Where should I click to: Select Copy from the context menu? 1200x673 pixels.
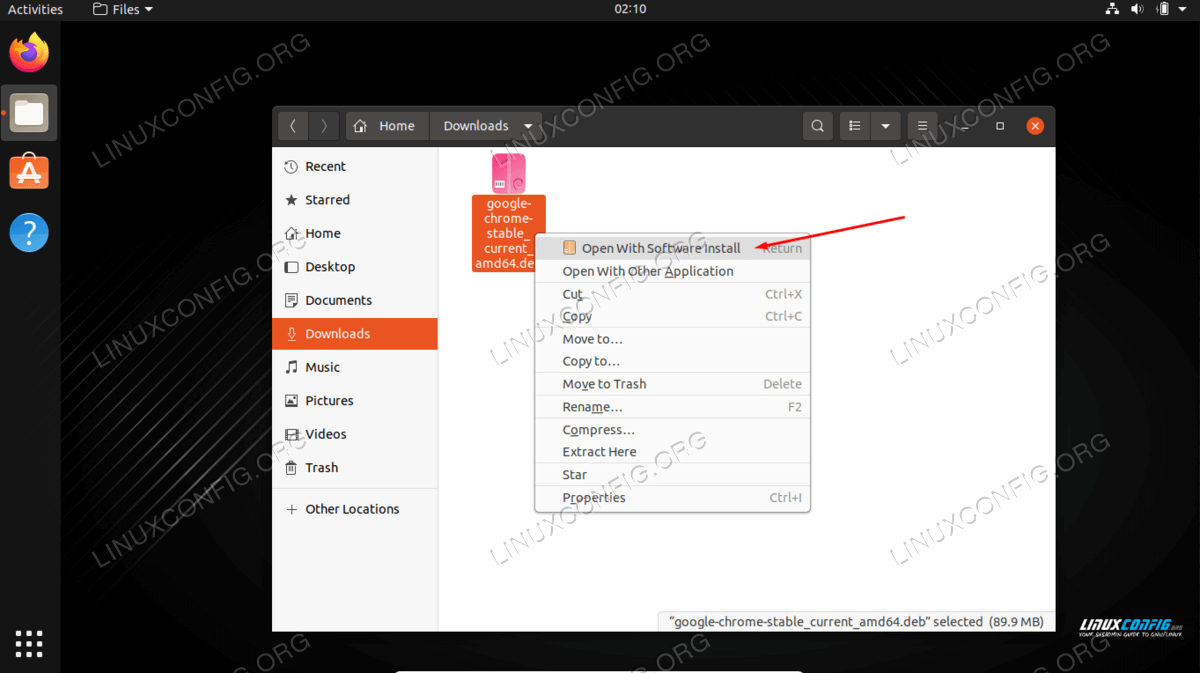coord(672,316)
